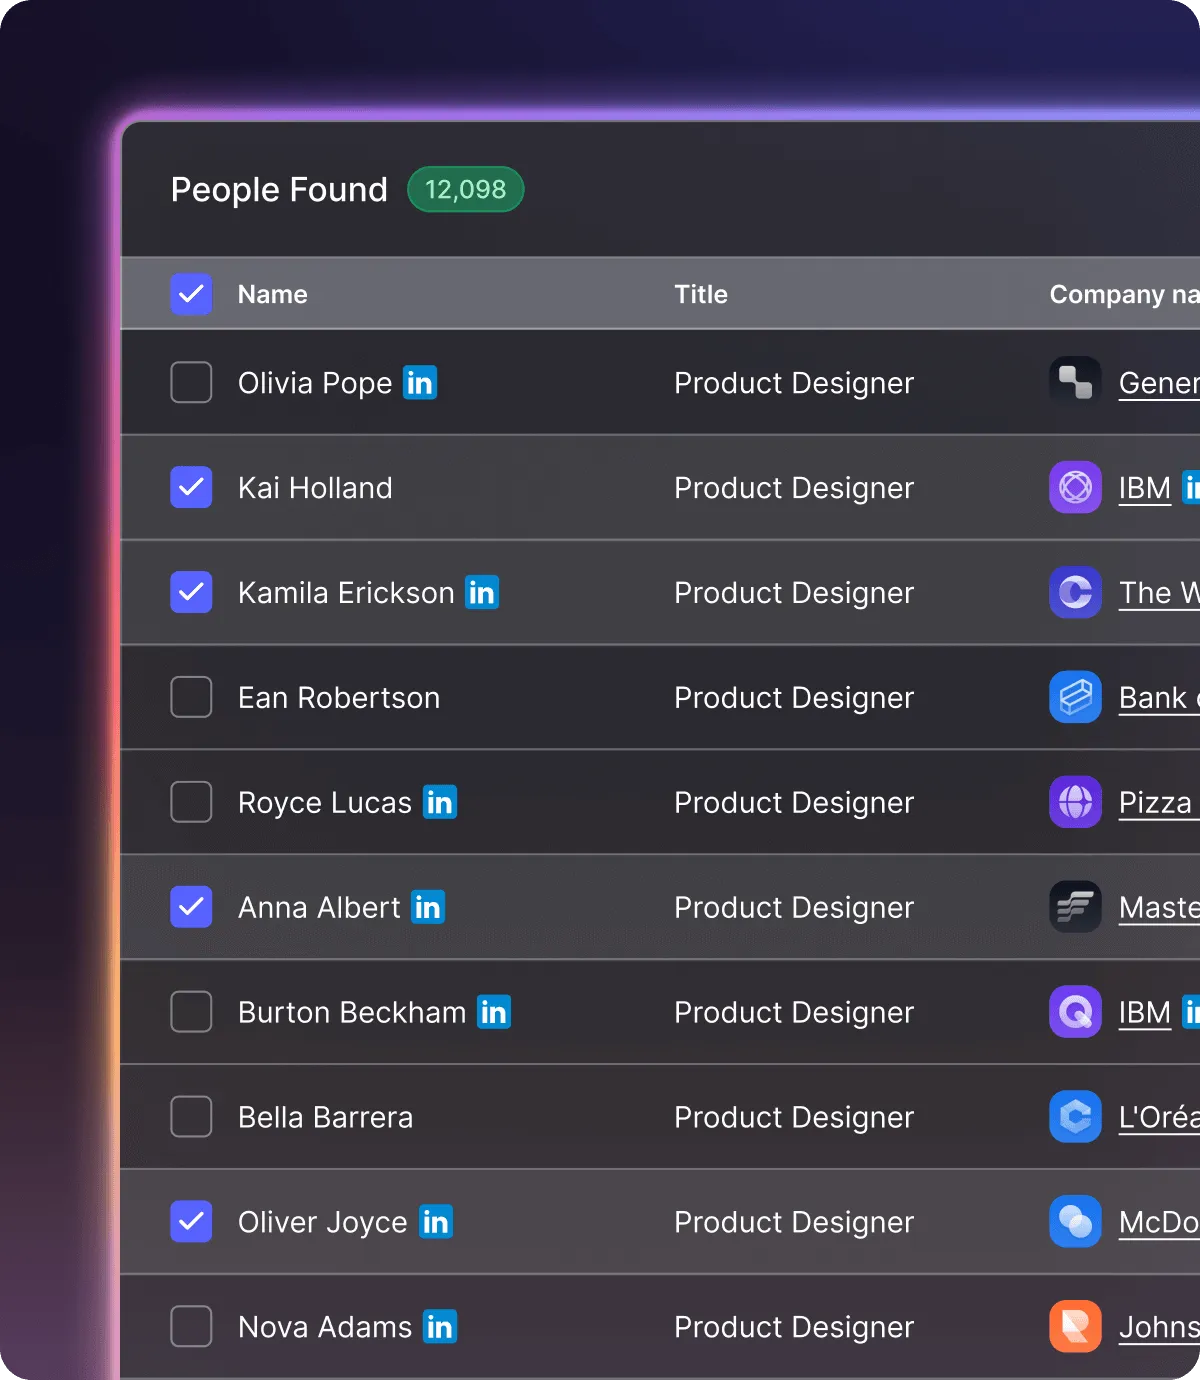Click Product Designer title for Ean Robertson

(x=794, y=698)
